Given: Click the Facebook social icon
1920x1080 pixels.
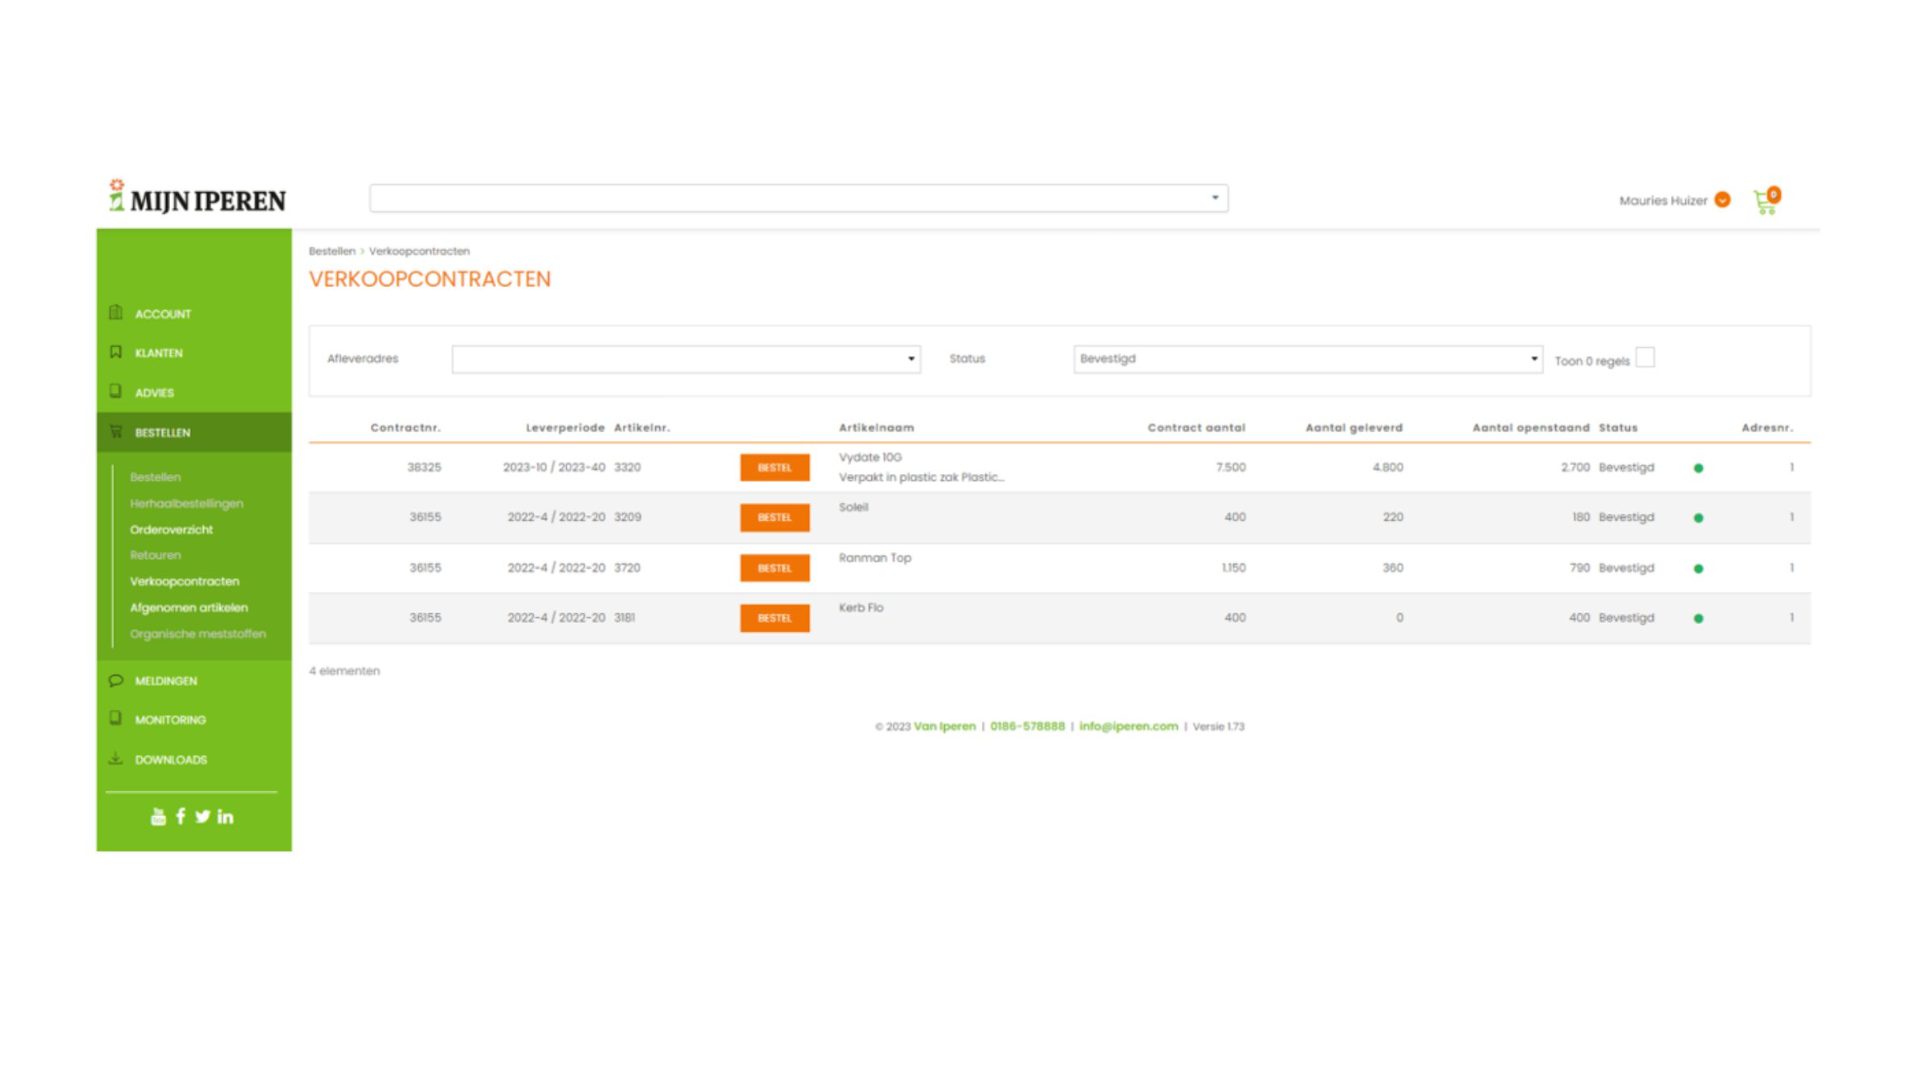Looking at the screenshot, I should [181, 816].
